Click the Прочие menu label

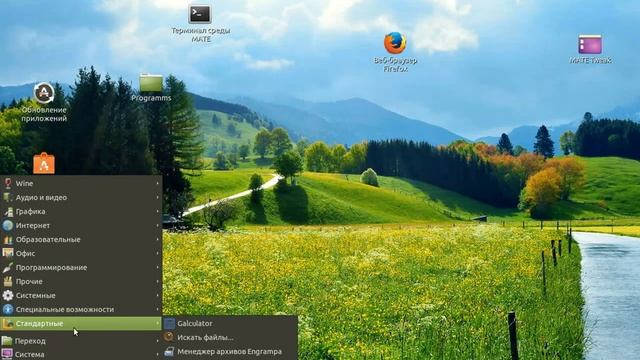[29, 282]
